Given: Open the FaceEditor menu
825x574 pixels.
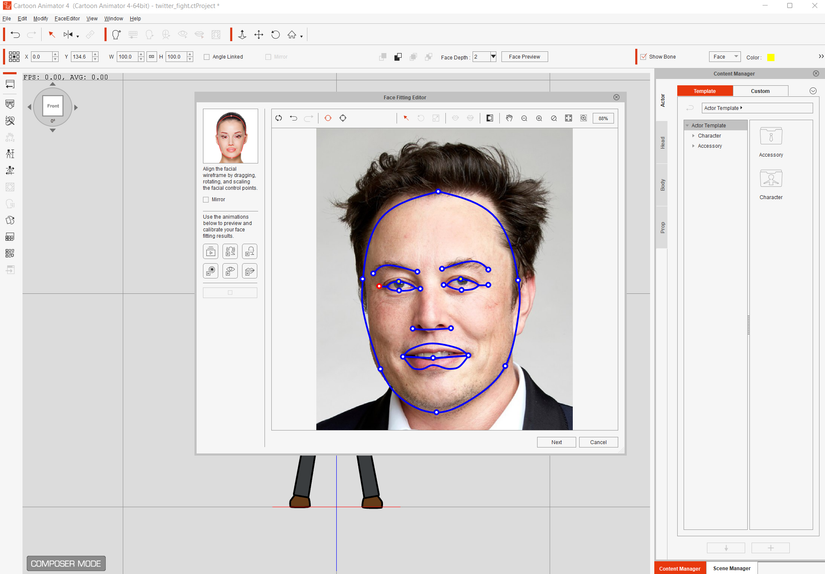Looking at the screenshot, I should tap(67, 18).
